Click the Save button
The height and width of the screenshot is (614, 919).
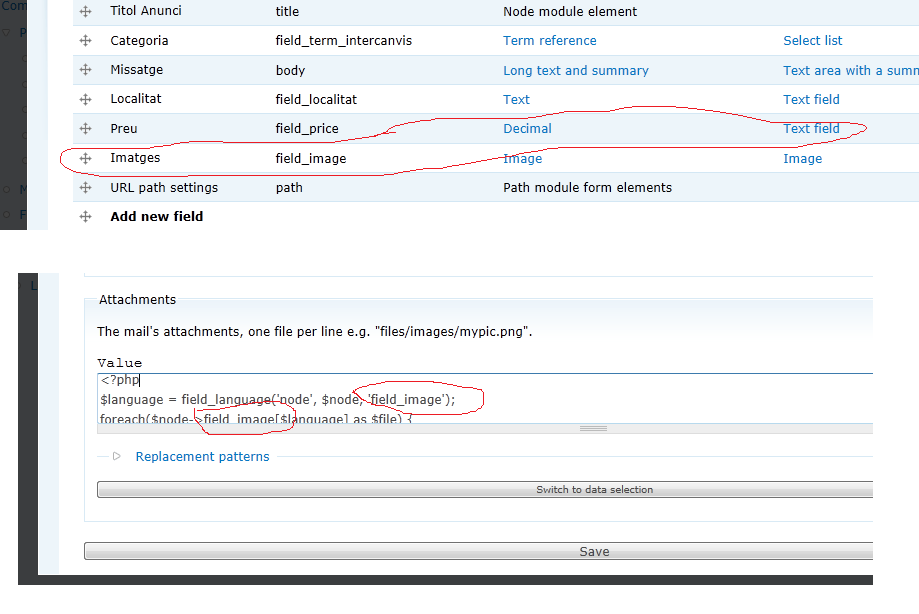point(478,551)
